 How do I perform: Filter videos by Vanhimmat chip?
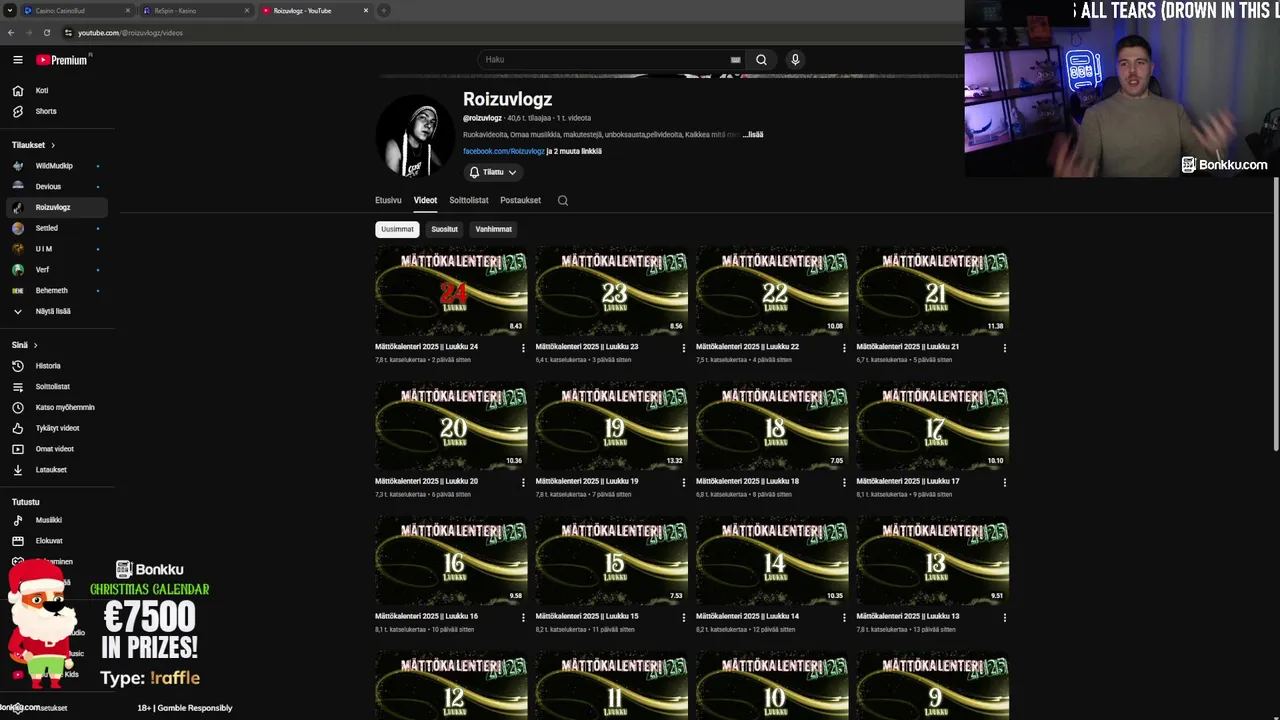[x=493, y=229]
